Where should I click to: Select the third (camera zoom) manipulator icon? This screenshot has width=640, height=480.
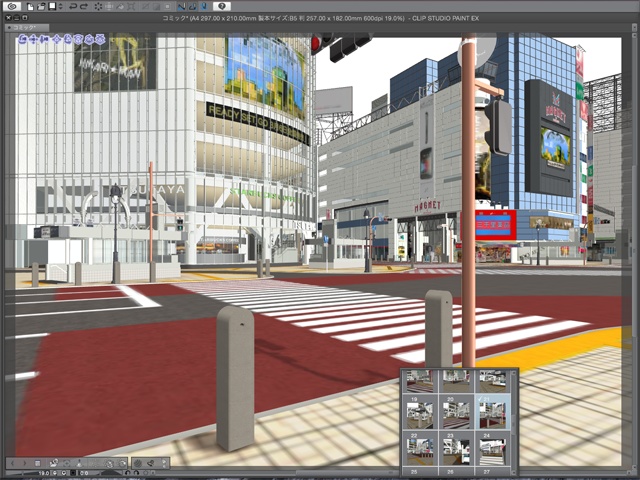coord(44,39)
